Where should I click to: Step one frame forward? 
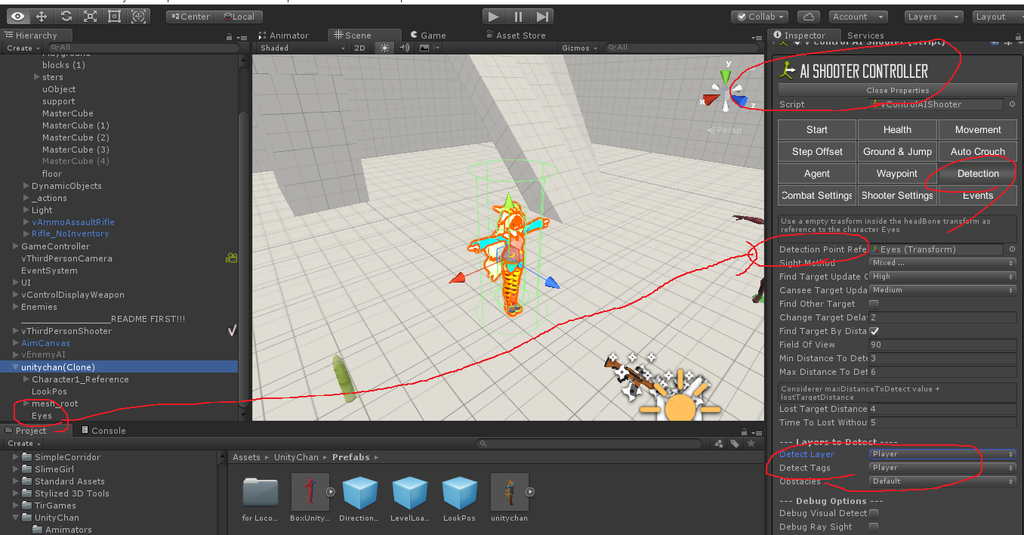pyautogui.click(x=542, y=16)
